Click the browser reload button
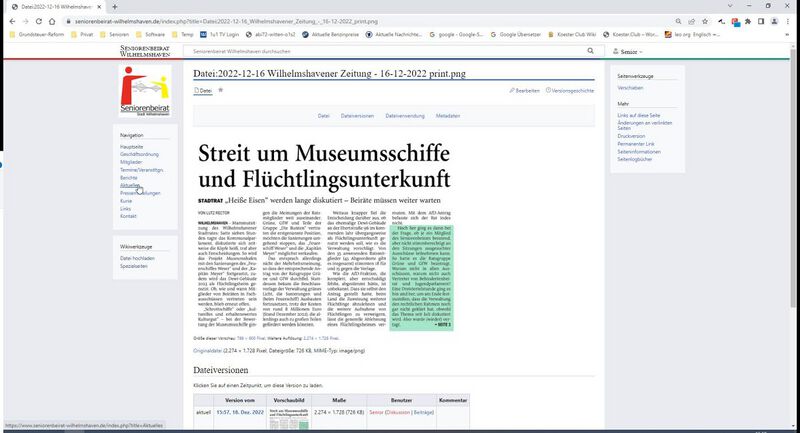The image size is (800, 433). [x=38, y=20]
